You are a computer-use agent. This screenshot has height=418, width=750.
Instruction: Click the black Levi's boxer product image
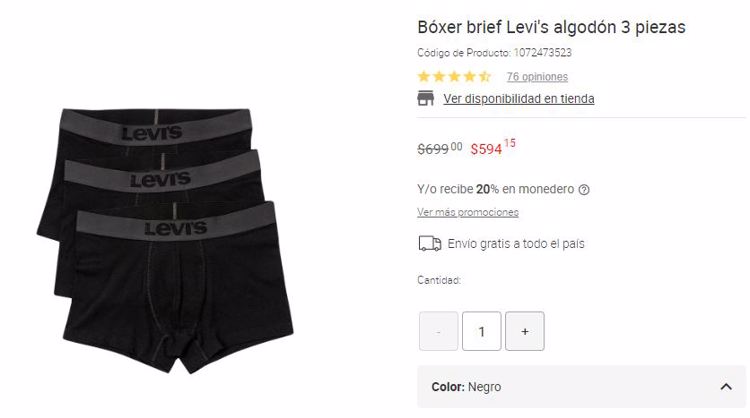[165, 241]
